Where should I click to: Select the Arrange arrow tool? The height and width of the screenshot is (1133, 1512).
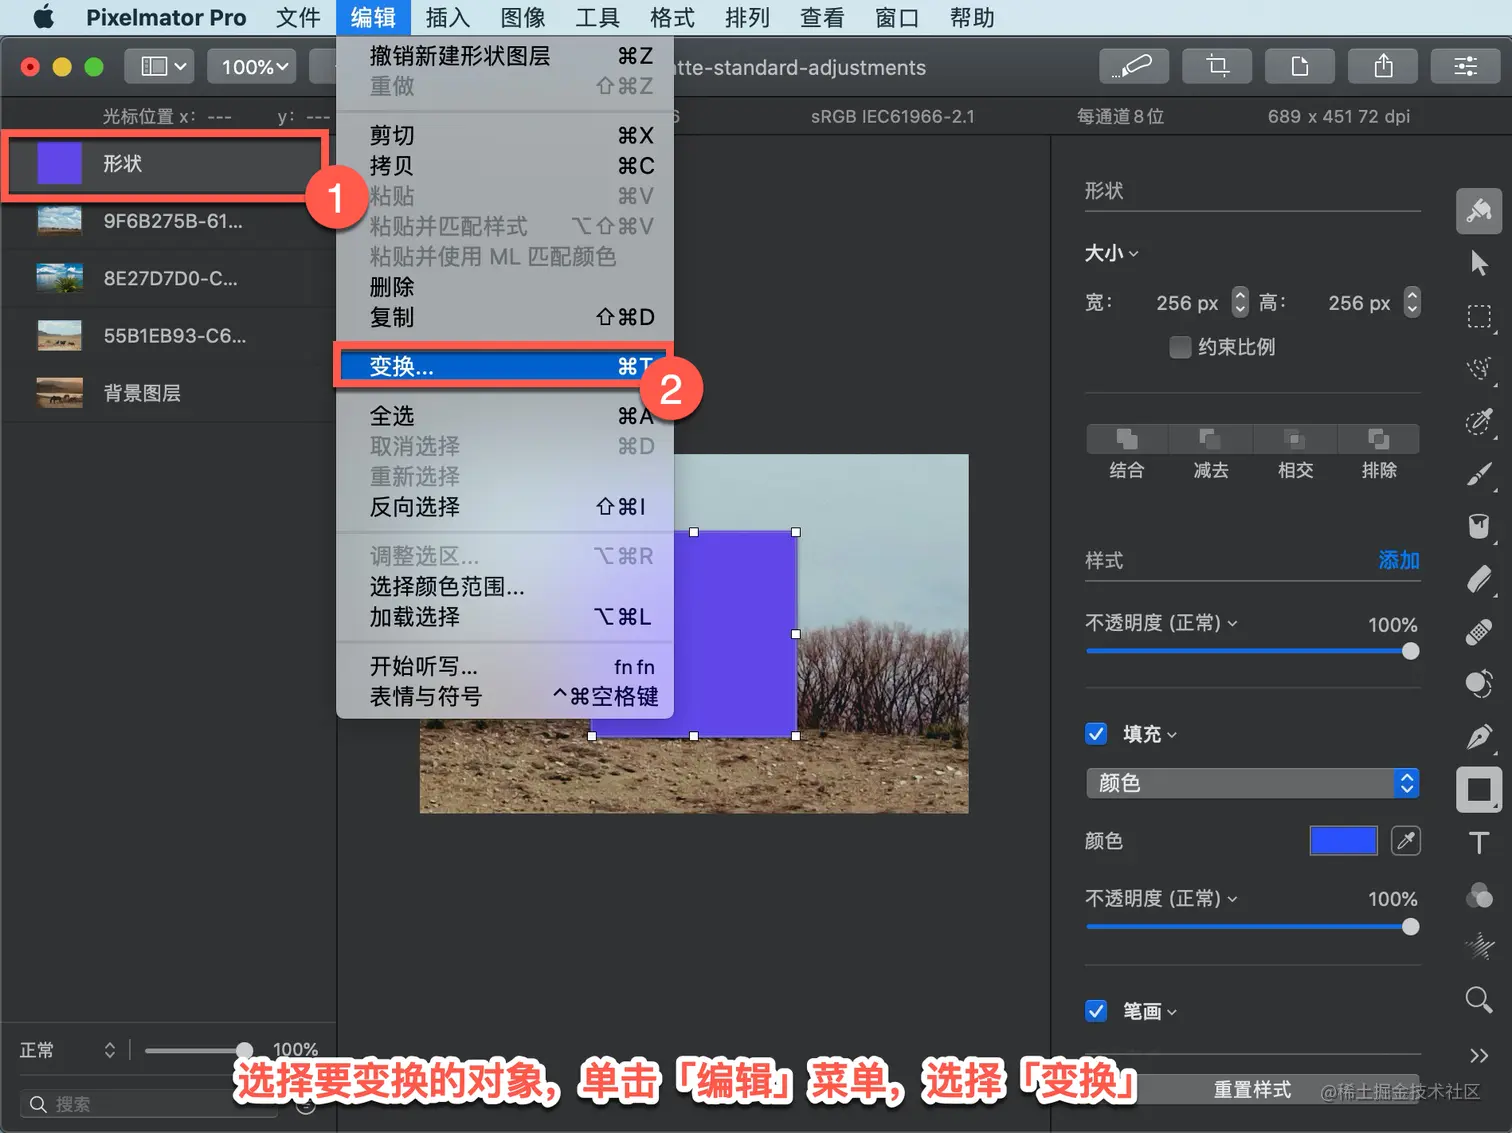click(1479, 263)
